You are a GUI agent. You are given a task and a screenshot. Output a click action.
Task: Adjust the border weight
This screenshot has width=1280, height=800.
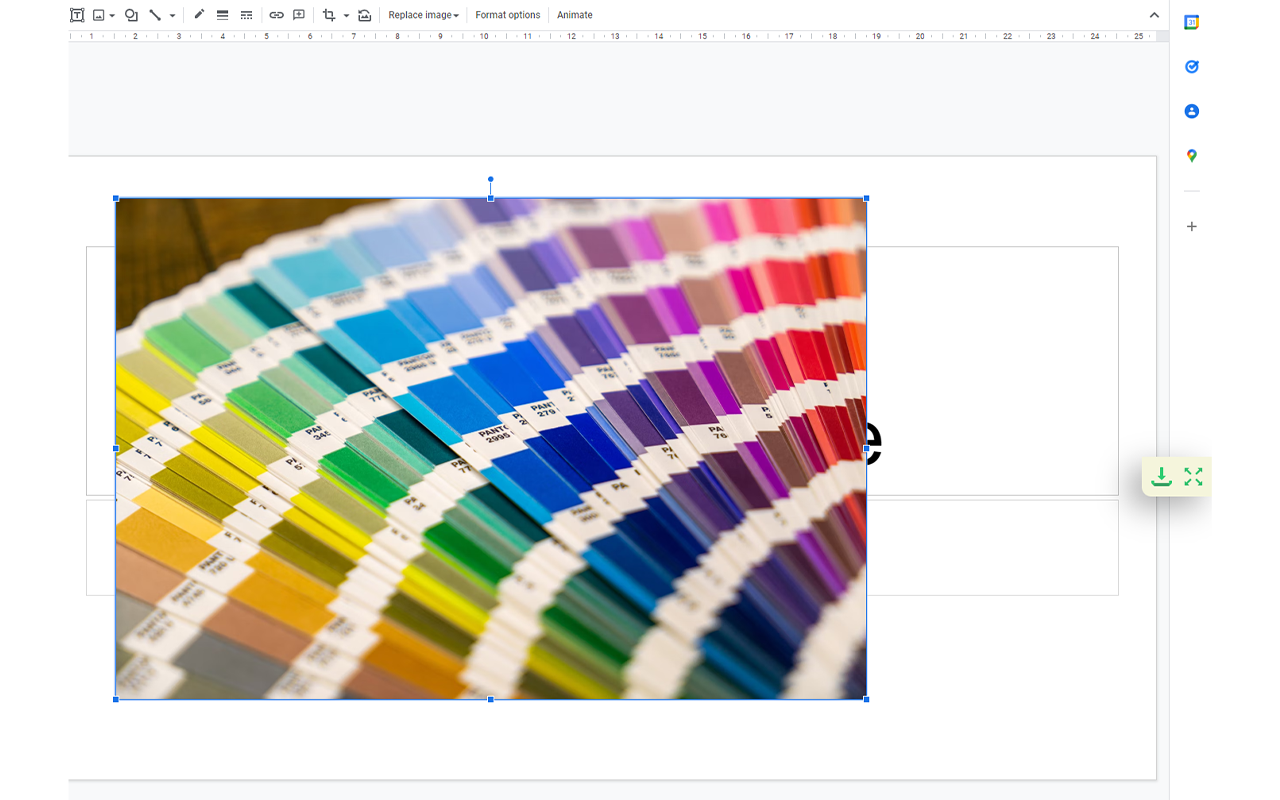click(x=221, y=15)
